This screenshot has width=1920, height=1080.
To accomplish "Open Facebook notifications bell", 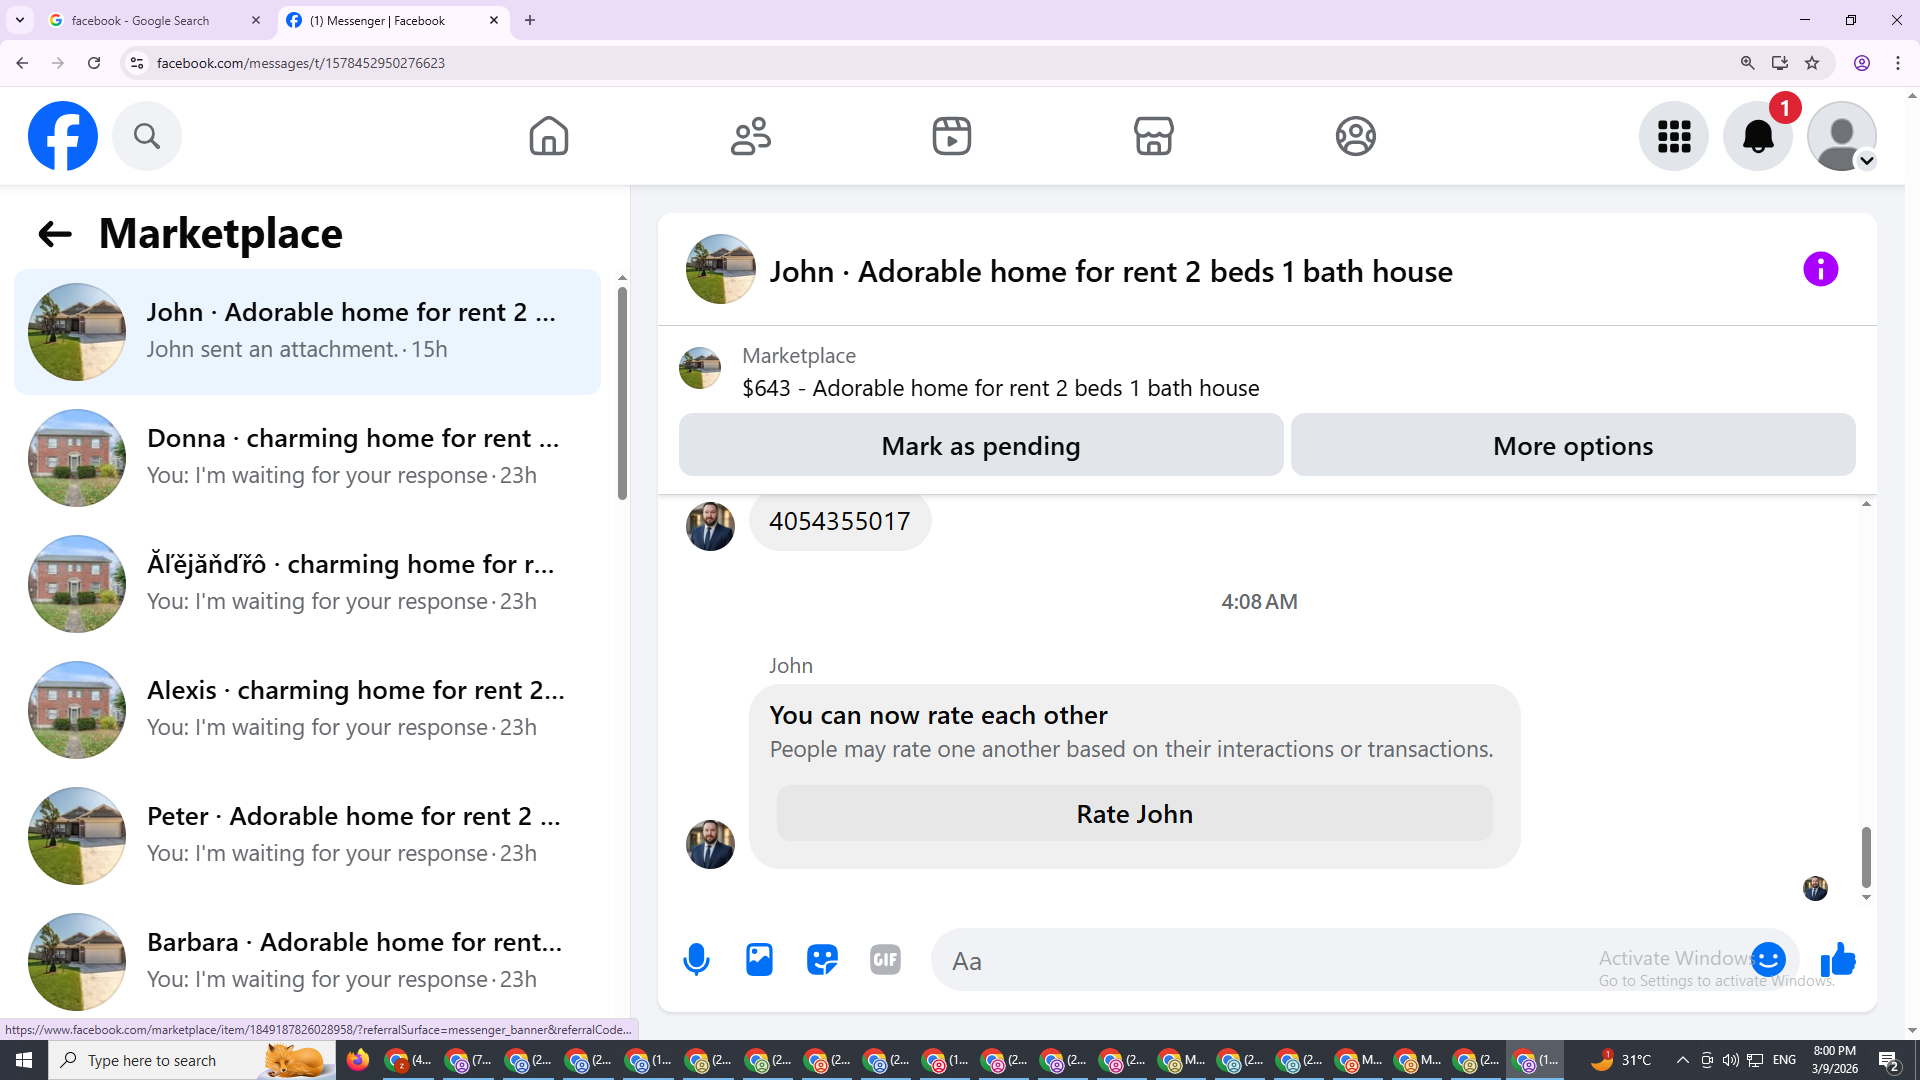I will point(1757,136).
